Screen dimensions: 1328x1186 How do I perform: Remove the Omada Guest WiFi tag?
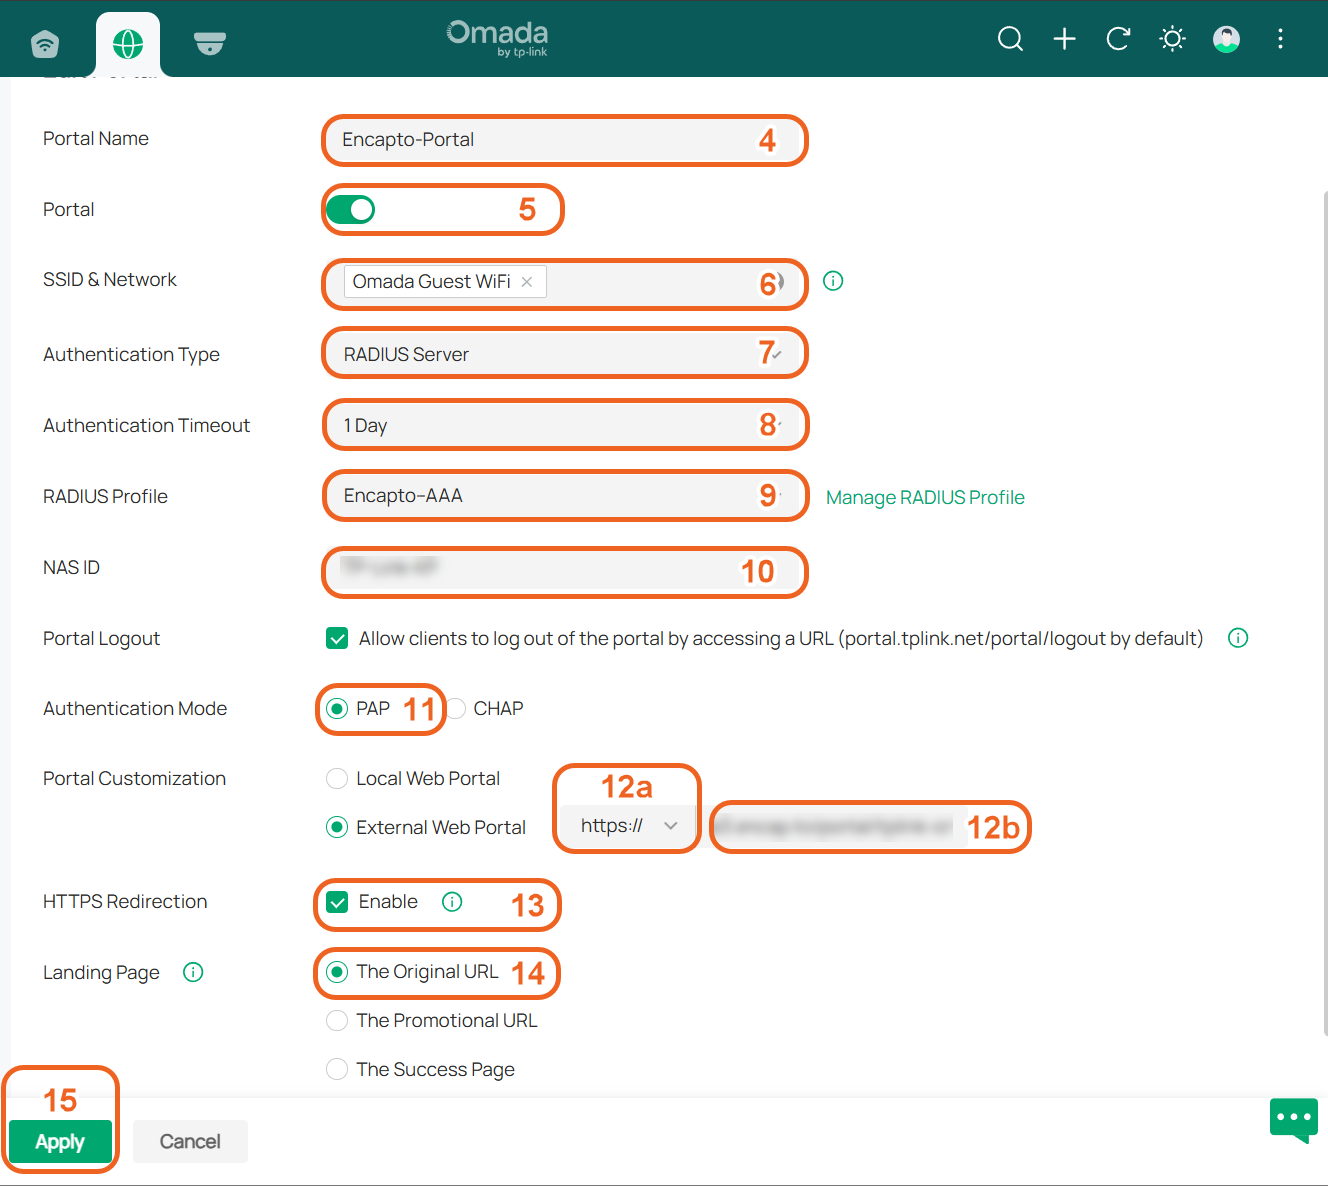(527, 282)
